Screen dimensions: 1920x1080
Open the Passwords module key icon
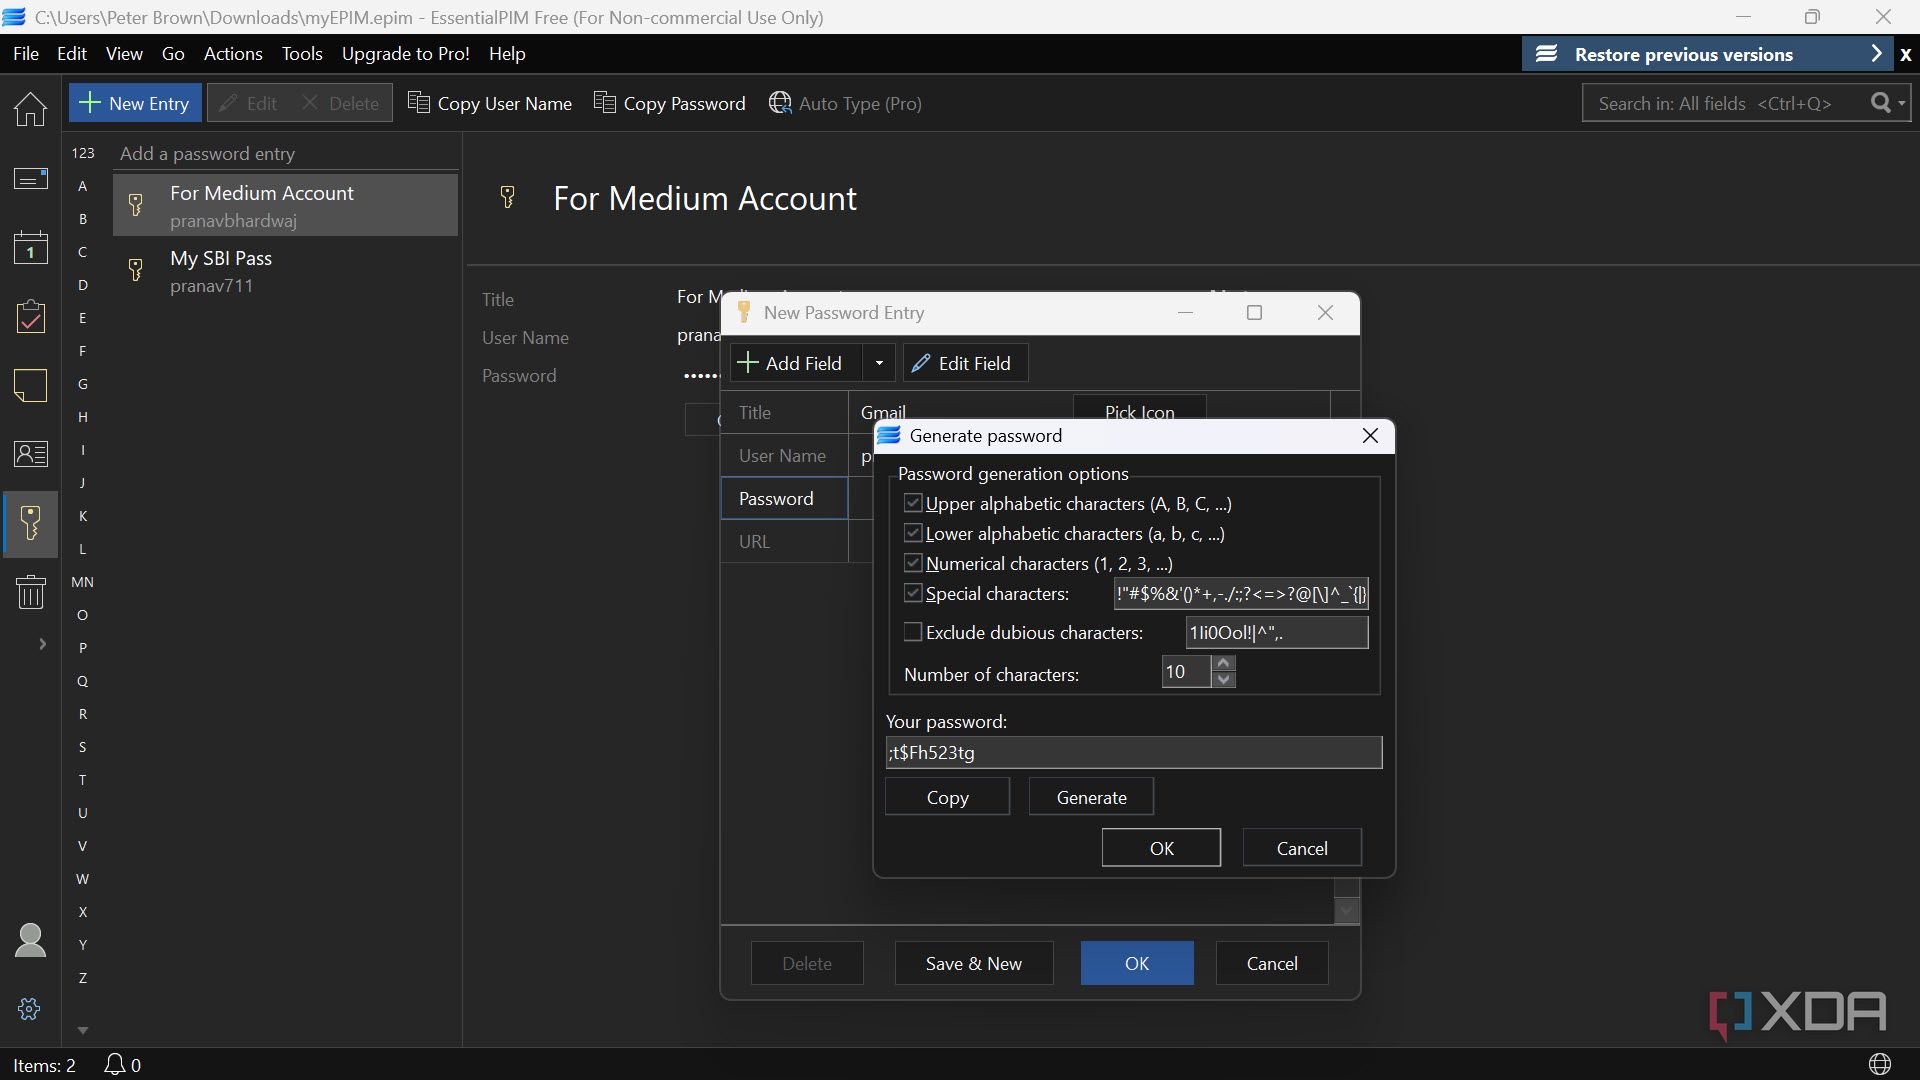tap(30, 523)
